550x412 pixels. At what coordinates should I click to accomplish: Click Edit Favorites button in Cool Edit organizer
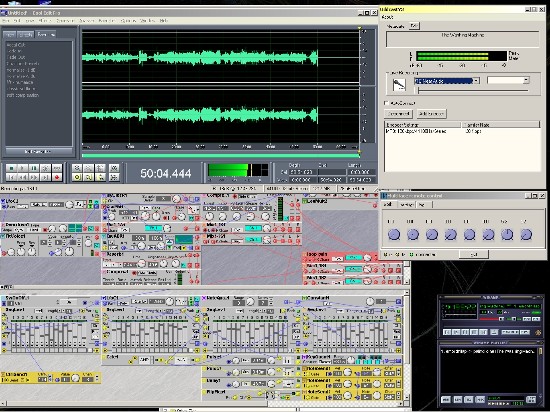(x=38, y=151)
